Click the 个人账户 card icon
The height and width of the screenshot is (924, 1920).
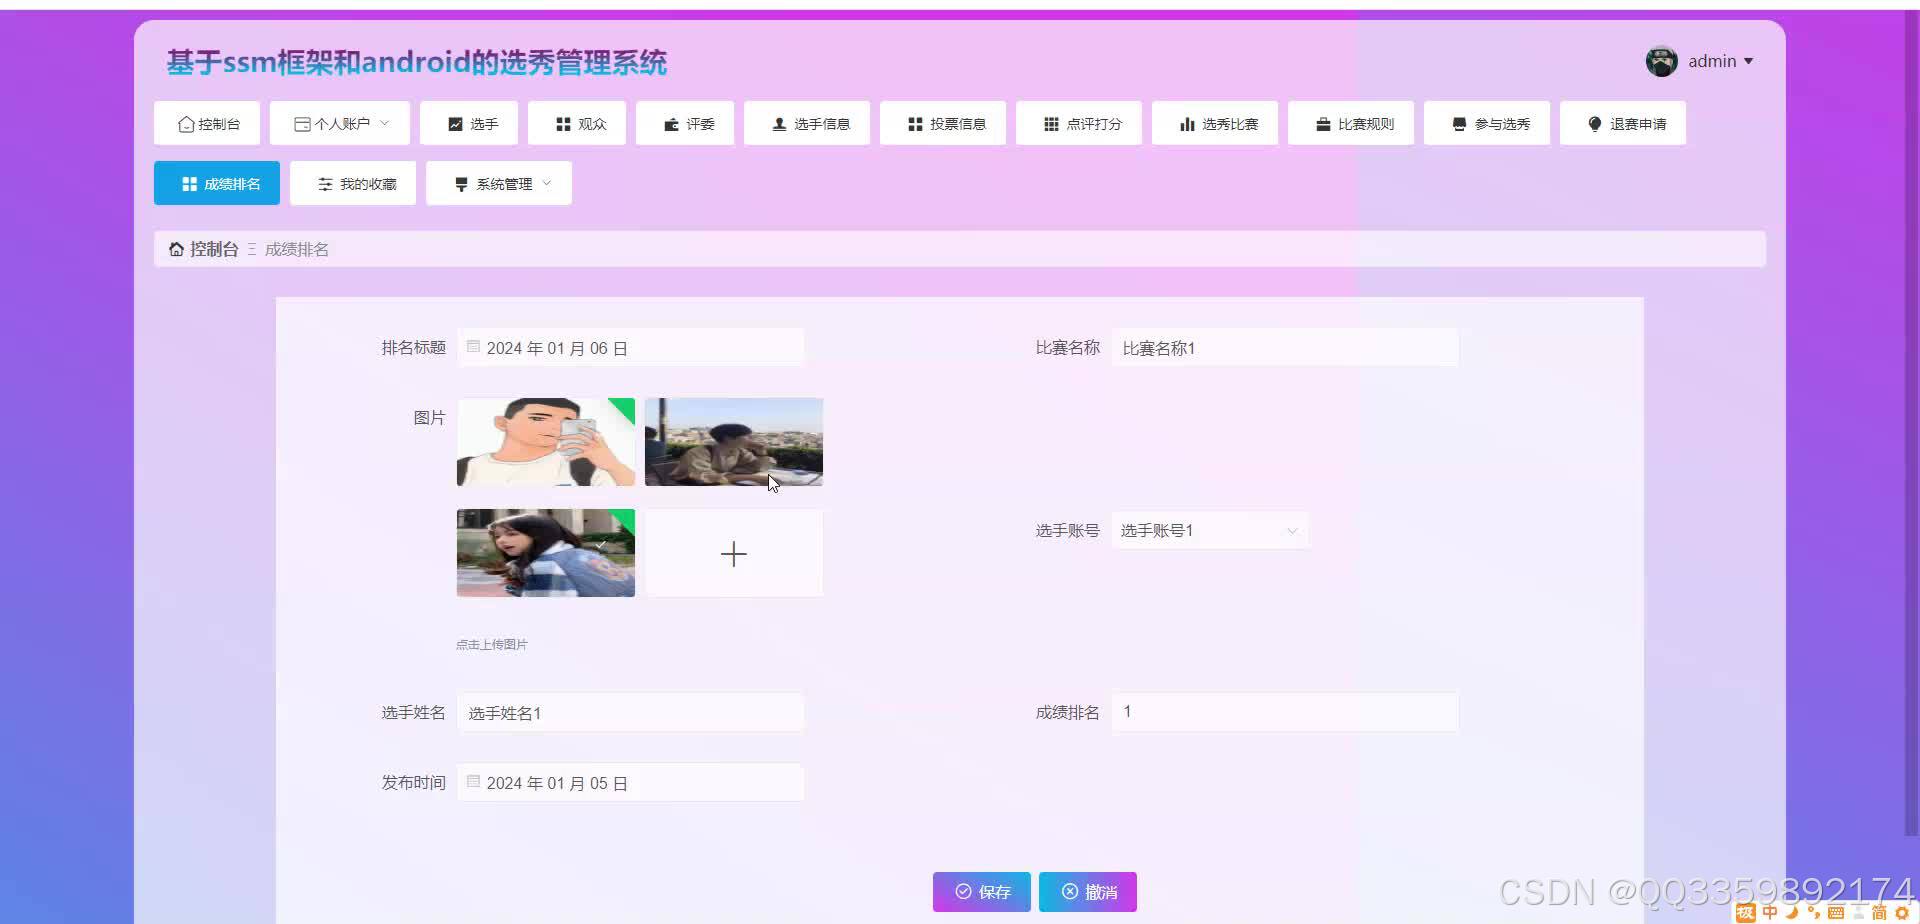[302, 124]
